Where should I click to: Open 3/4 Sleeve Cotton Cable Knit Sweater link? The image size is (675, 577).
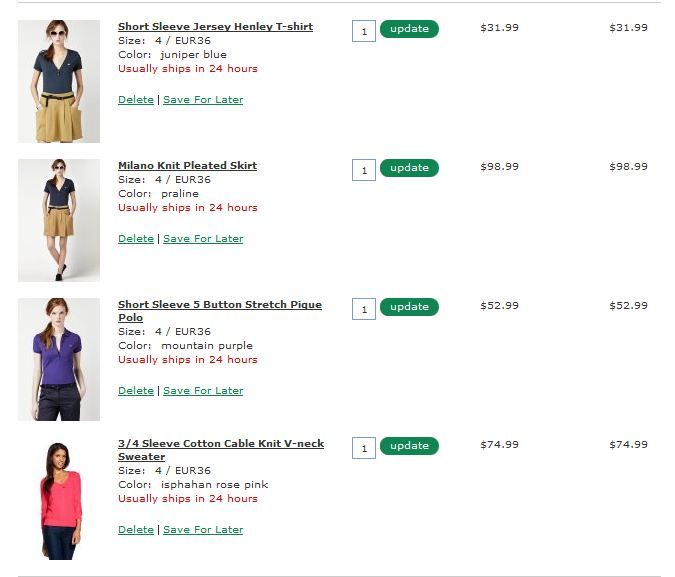coord(221,444)
